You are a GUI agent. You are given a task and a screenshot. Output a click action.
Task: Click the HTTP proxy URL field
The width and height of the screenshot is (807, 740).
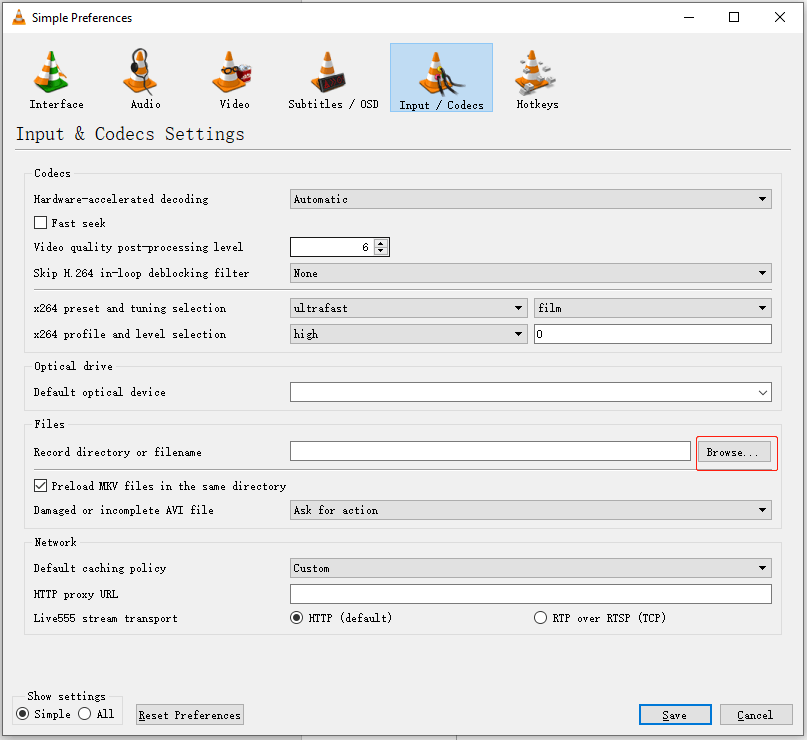[531, 594]
